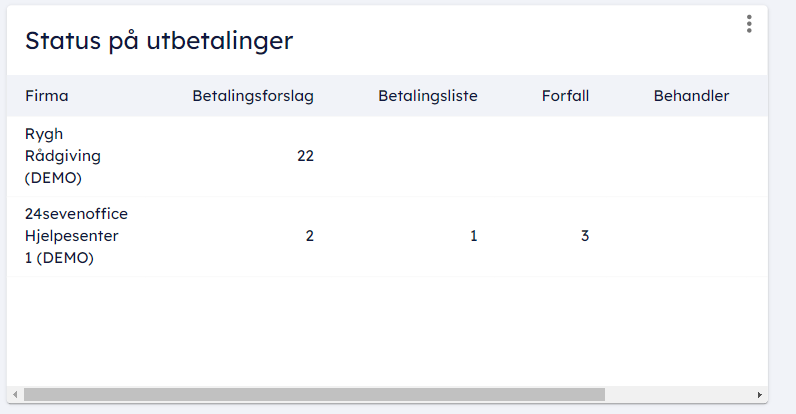Select the 24sevenoffice Hjelpesenter 1 (DEMO) firm
This screenshot has width=796, height=414.
click(76, 236)
